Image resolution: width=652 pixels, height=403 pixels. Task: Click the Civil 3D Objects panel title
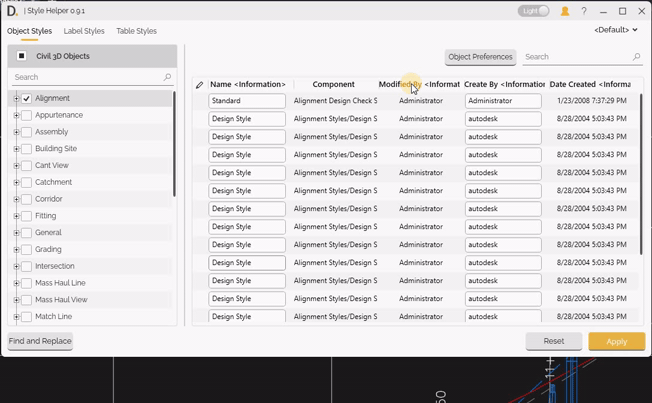pos(63,56)
